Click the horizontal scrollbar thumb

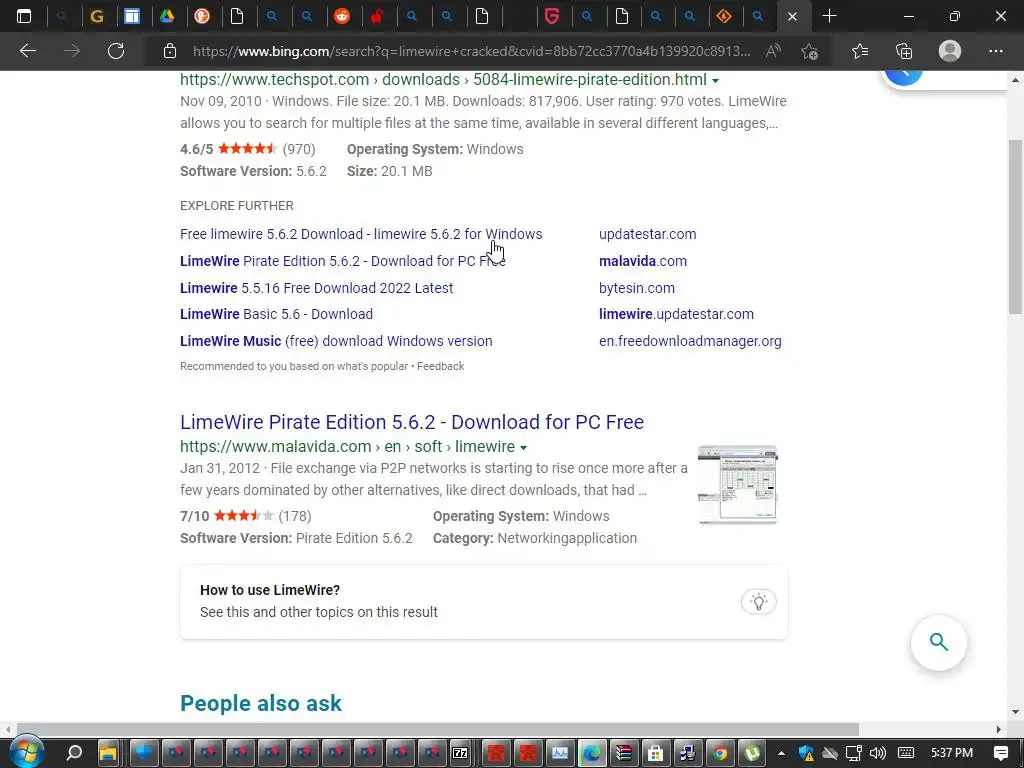pyautogui.click(x=438, y=729)
